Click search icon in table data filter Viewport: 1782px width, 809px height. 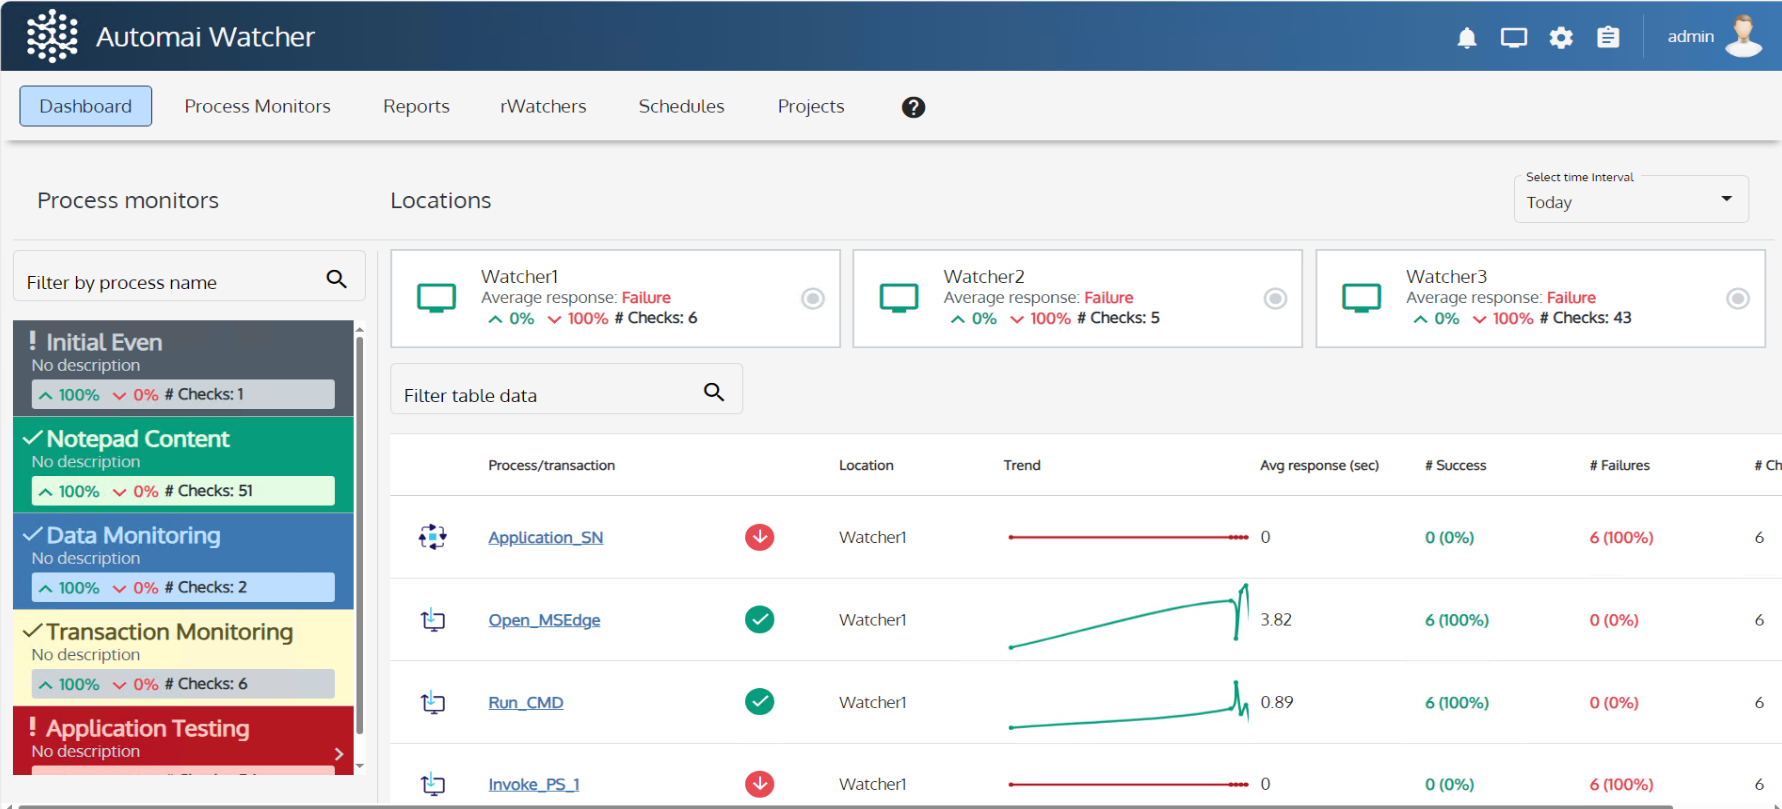pyautogui.click(x=714, y=392)
